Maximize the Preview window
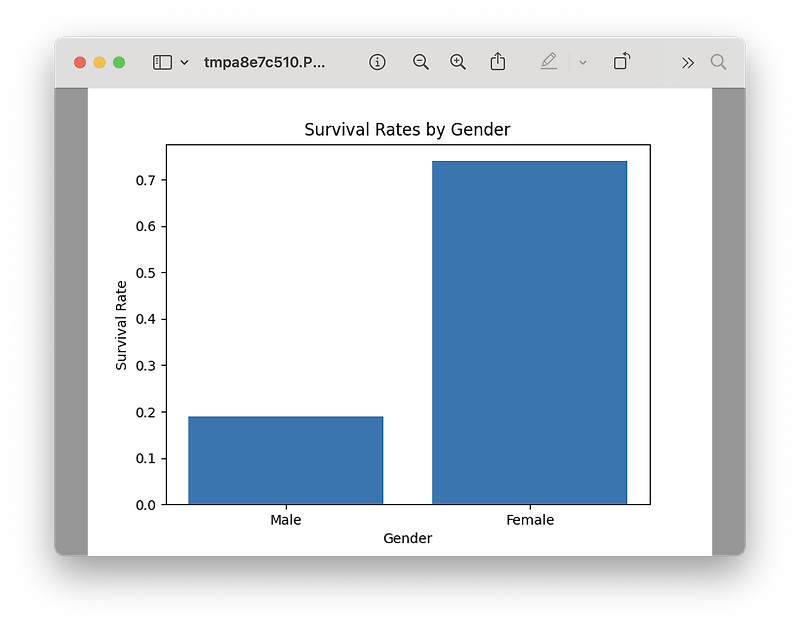The width and height of the screenshot is (800, 628). 119,62
